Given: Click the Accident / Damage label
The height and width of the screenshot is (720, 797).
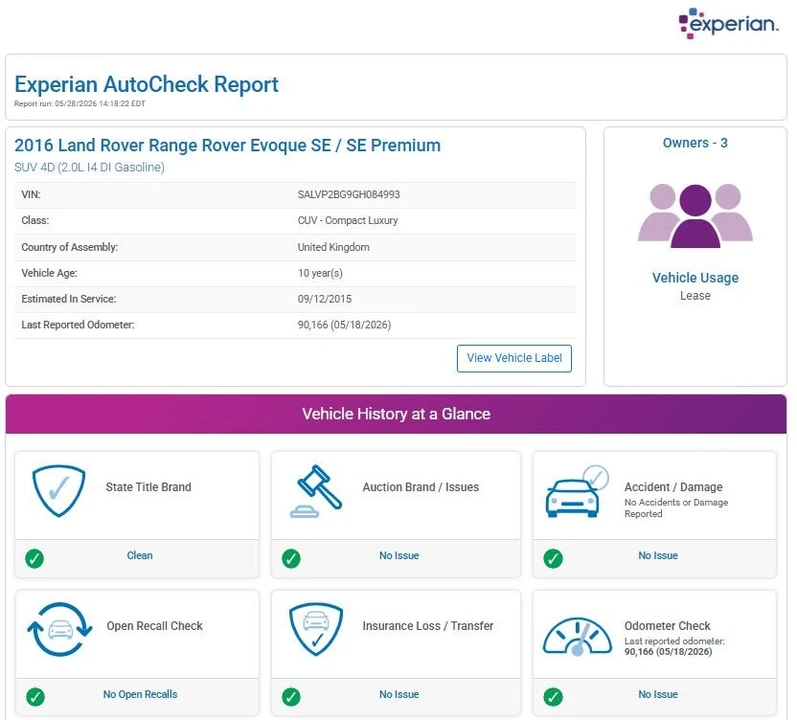Looking at the screenshot, I should pyautogui.click(x=673, y=487).
